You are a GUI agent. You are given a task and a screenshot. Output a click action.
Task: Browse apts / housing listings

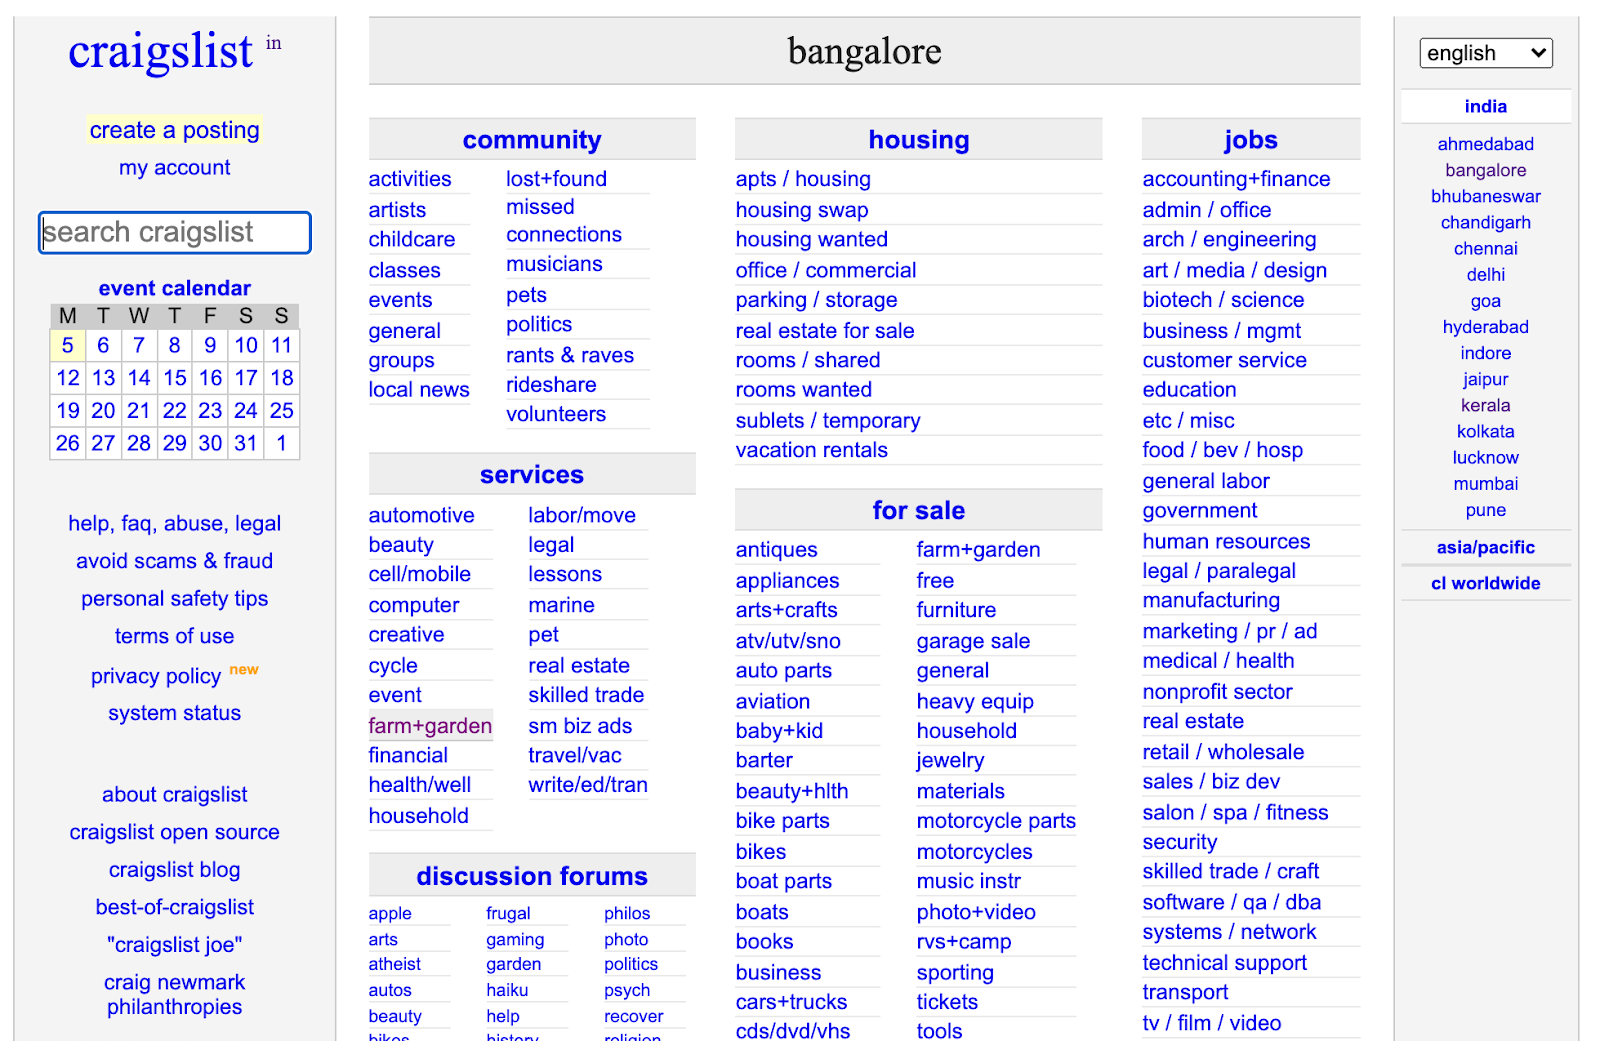[x=803, y=179]
